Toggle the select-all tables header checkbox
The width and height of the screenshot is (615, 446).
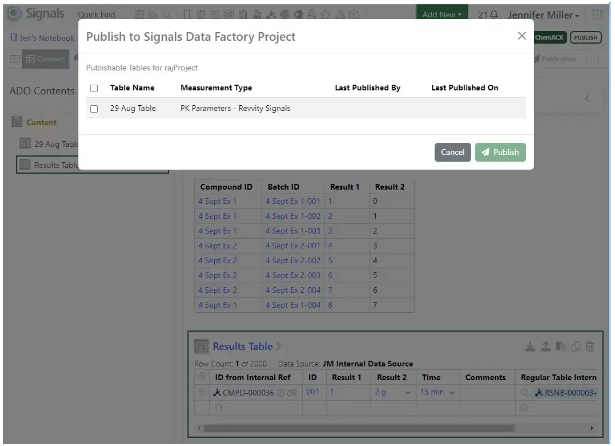click(x=94, y=88)
